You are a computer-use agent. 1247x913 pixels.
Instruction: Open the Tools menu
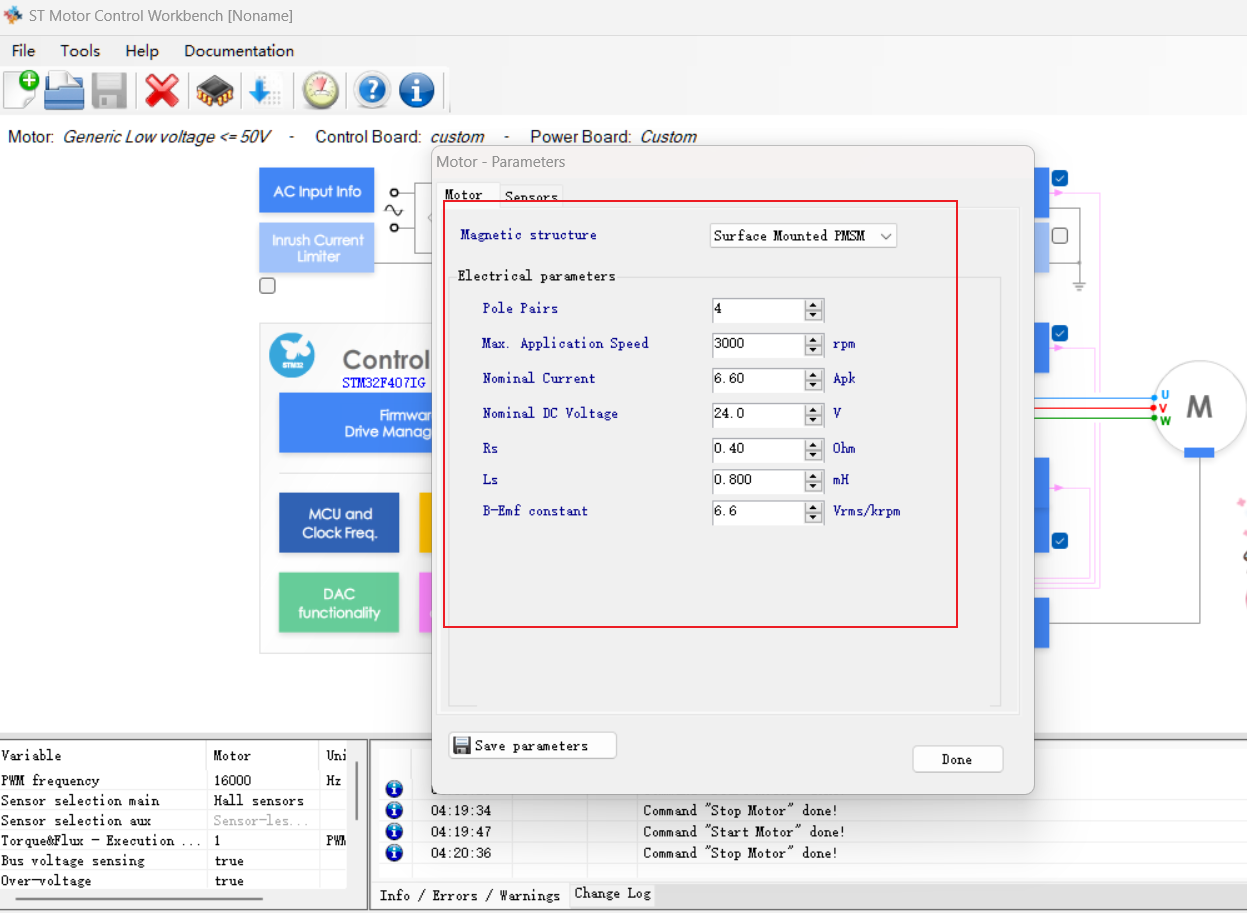click(80, 51)
